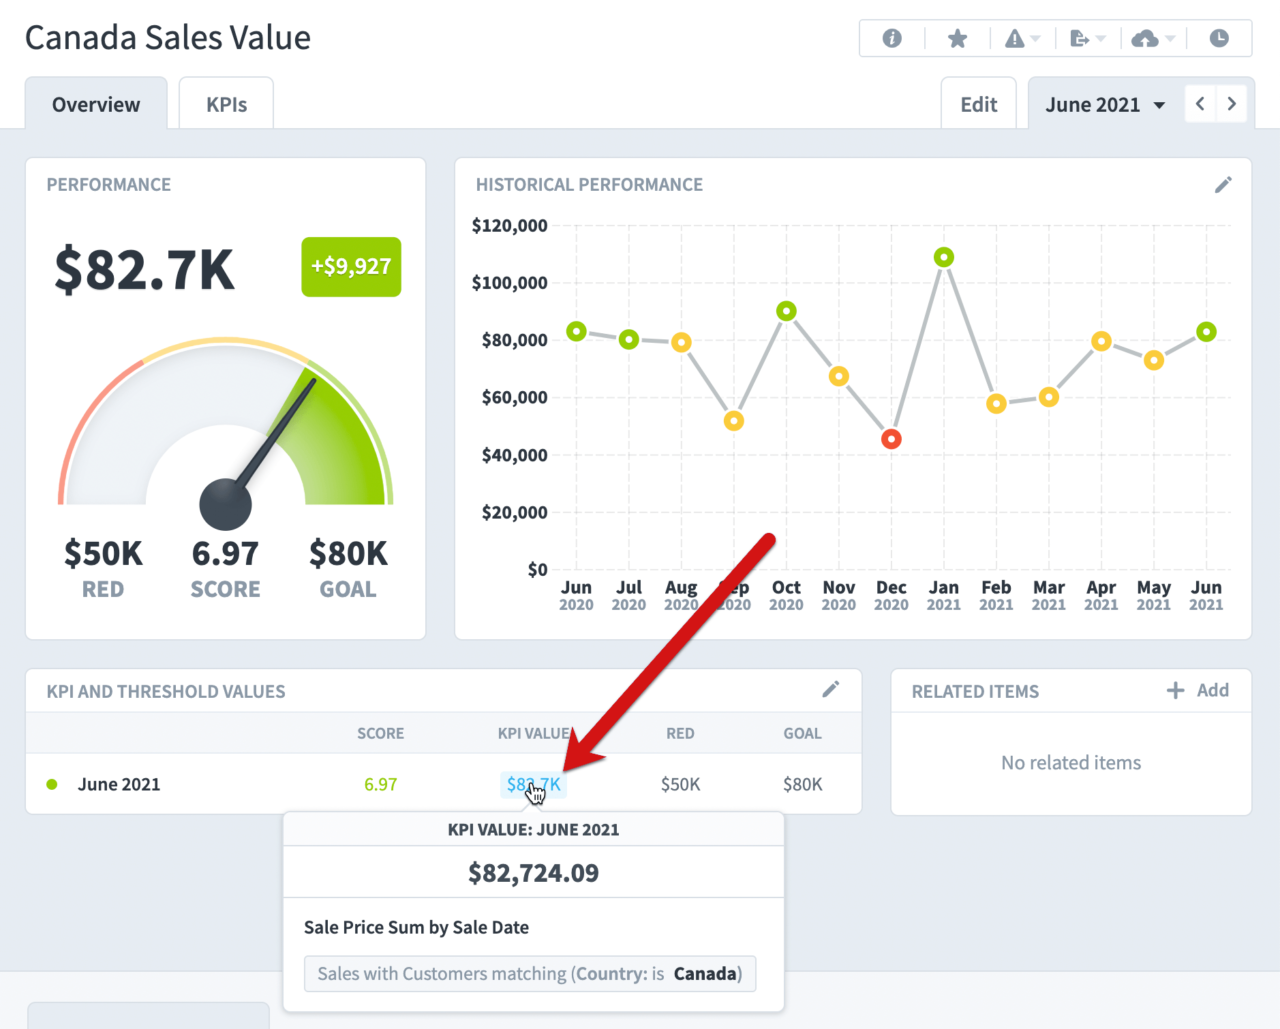Expand the export icon dropdown arrow
Screen dimensions: 1280x1029
pyautogui.click(x=1100, y=40)
